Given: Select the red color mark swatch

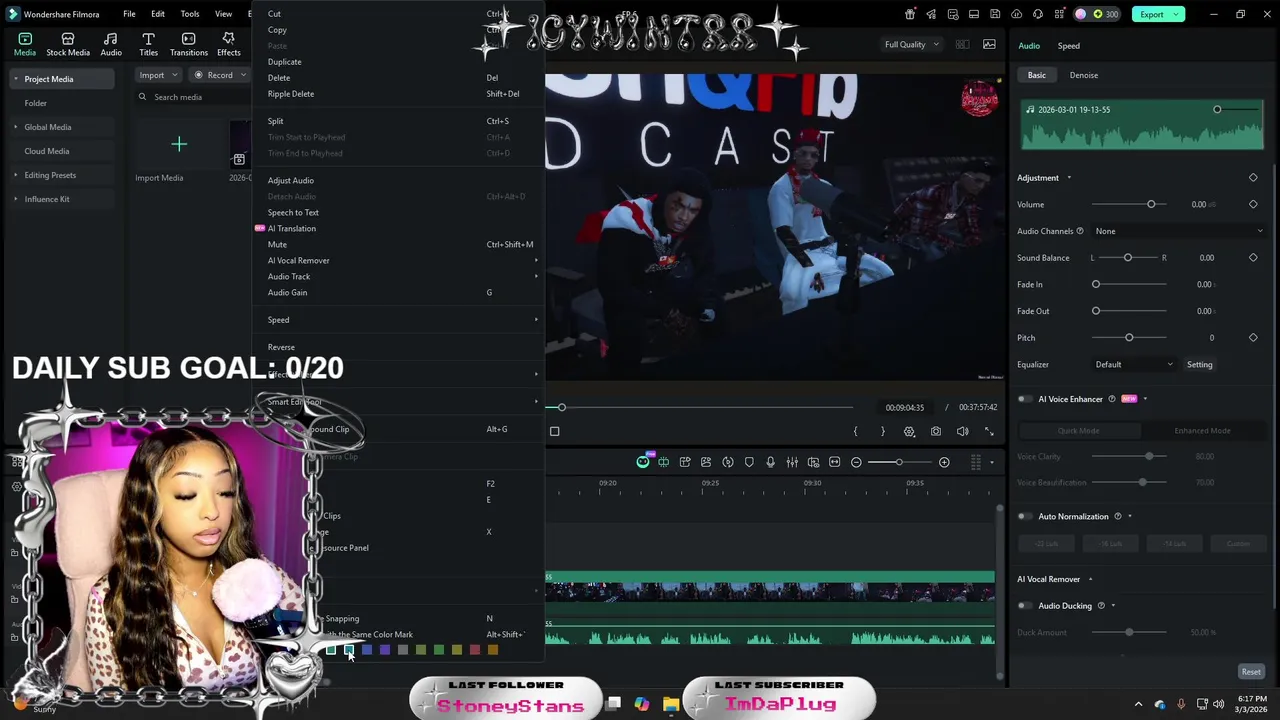Looking at the screenshot, I should pyautogui.click(x=475, y=650).
